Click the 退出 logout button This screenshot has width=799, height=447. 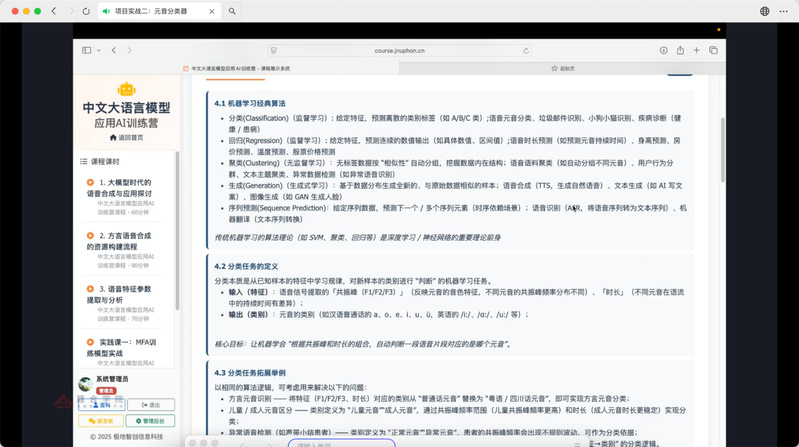pyautogui.click(x=151, y=405)
